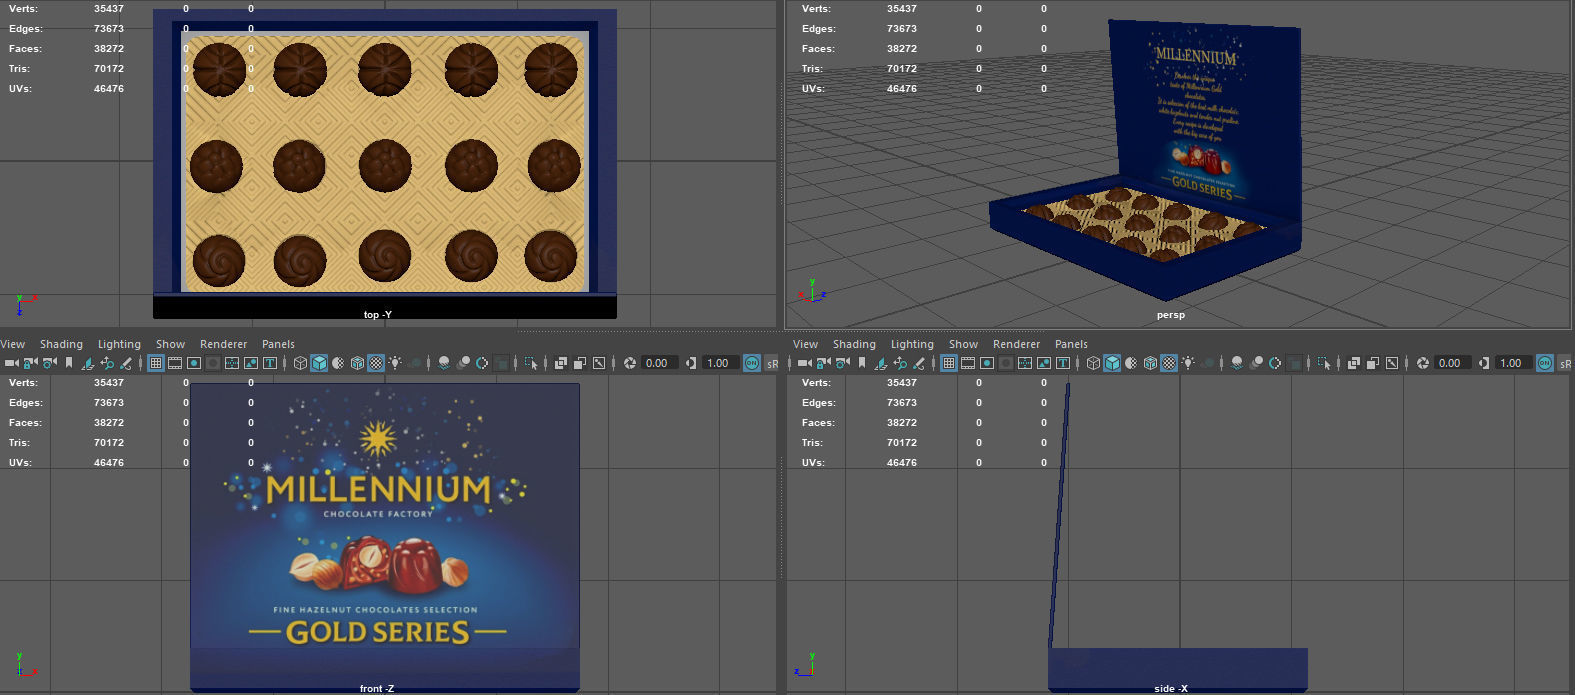Toggle Screen Space Ambient Occlusion in front view
The width and height of the screenshot is (1575, 695).
pos(444,363)
